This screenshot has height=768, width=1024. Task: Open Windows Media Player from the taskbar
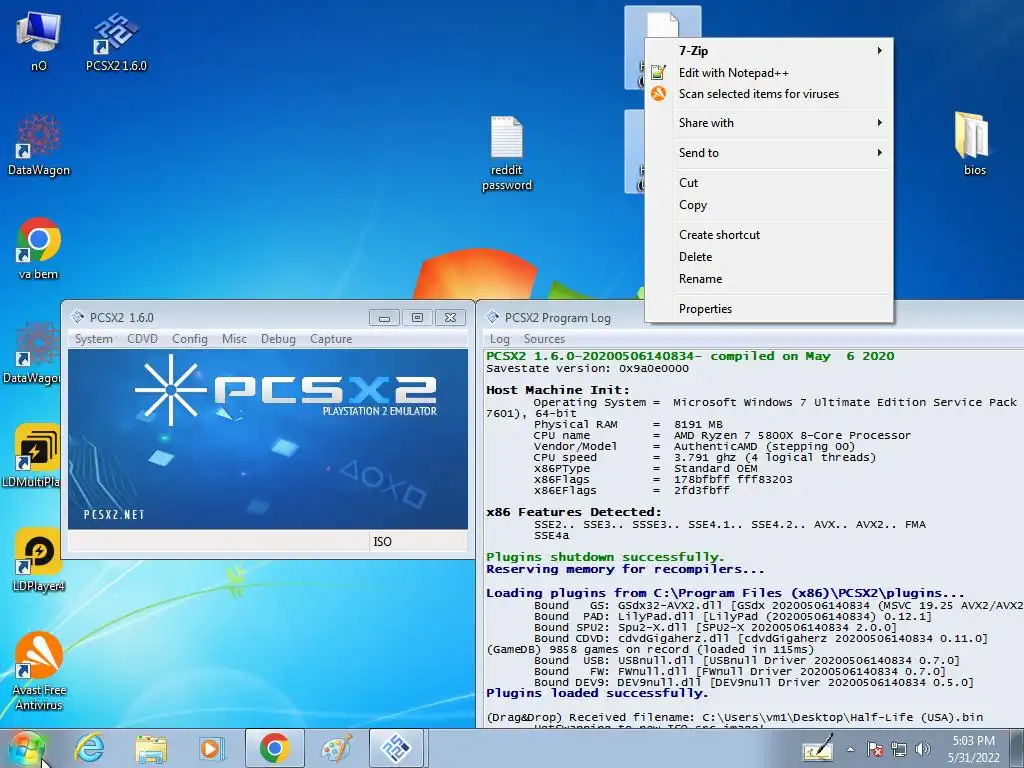tap(212, 748)
